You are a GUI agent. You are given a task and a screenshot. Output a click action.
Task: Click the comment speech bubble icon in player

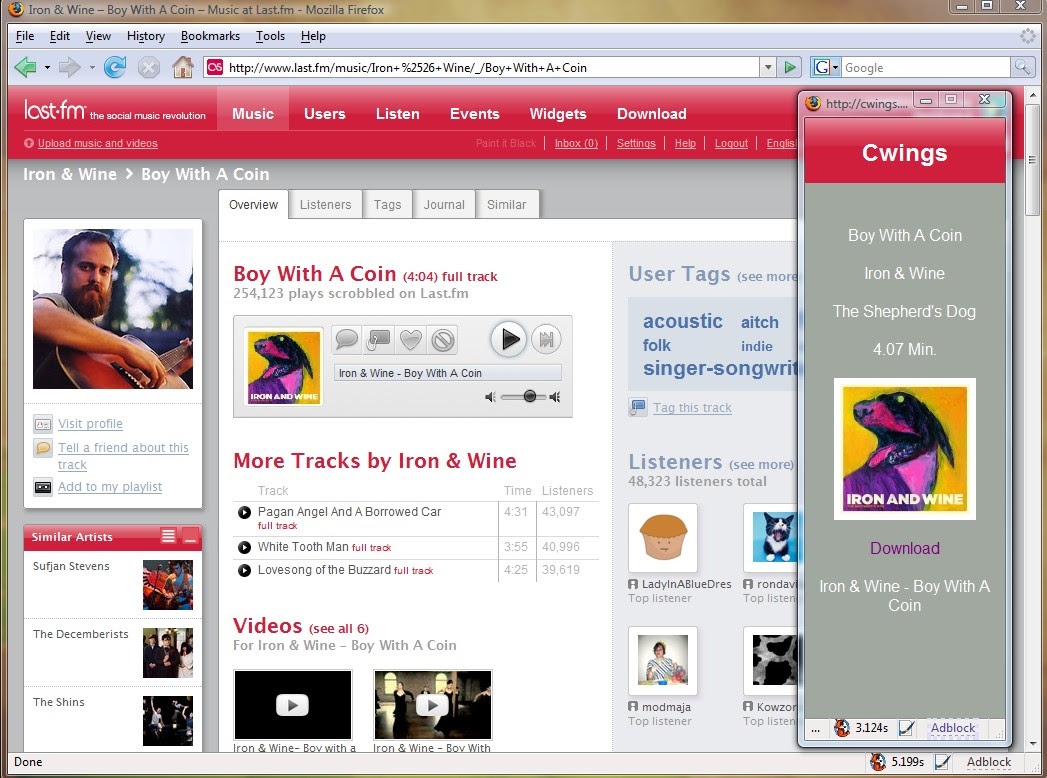pos(347,339)
